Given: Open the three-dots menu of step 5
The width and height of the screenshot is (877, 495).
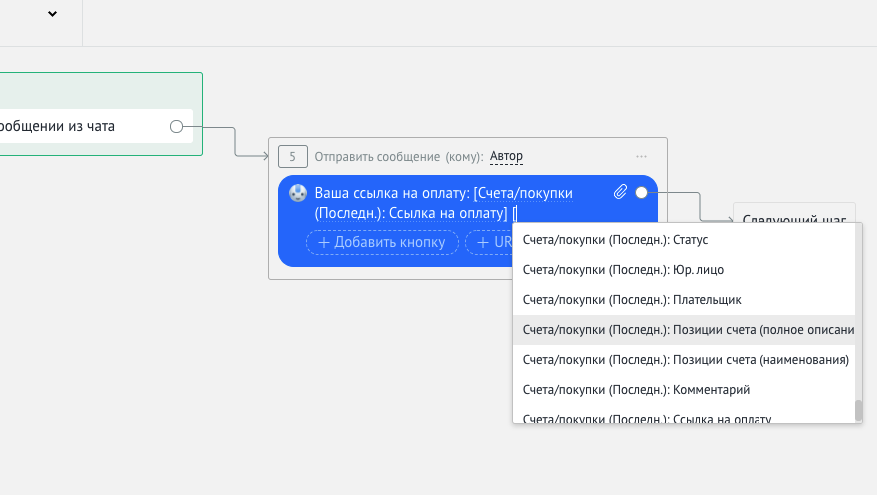Looking at the screenshot, I should click(x=642, y=157).
